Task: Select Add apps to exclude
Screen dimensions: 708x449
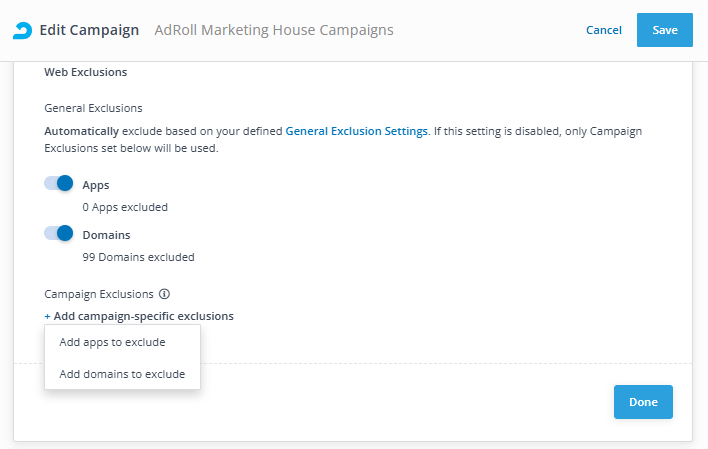Action: click(x=112, y=342)
